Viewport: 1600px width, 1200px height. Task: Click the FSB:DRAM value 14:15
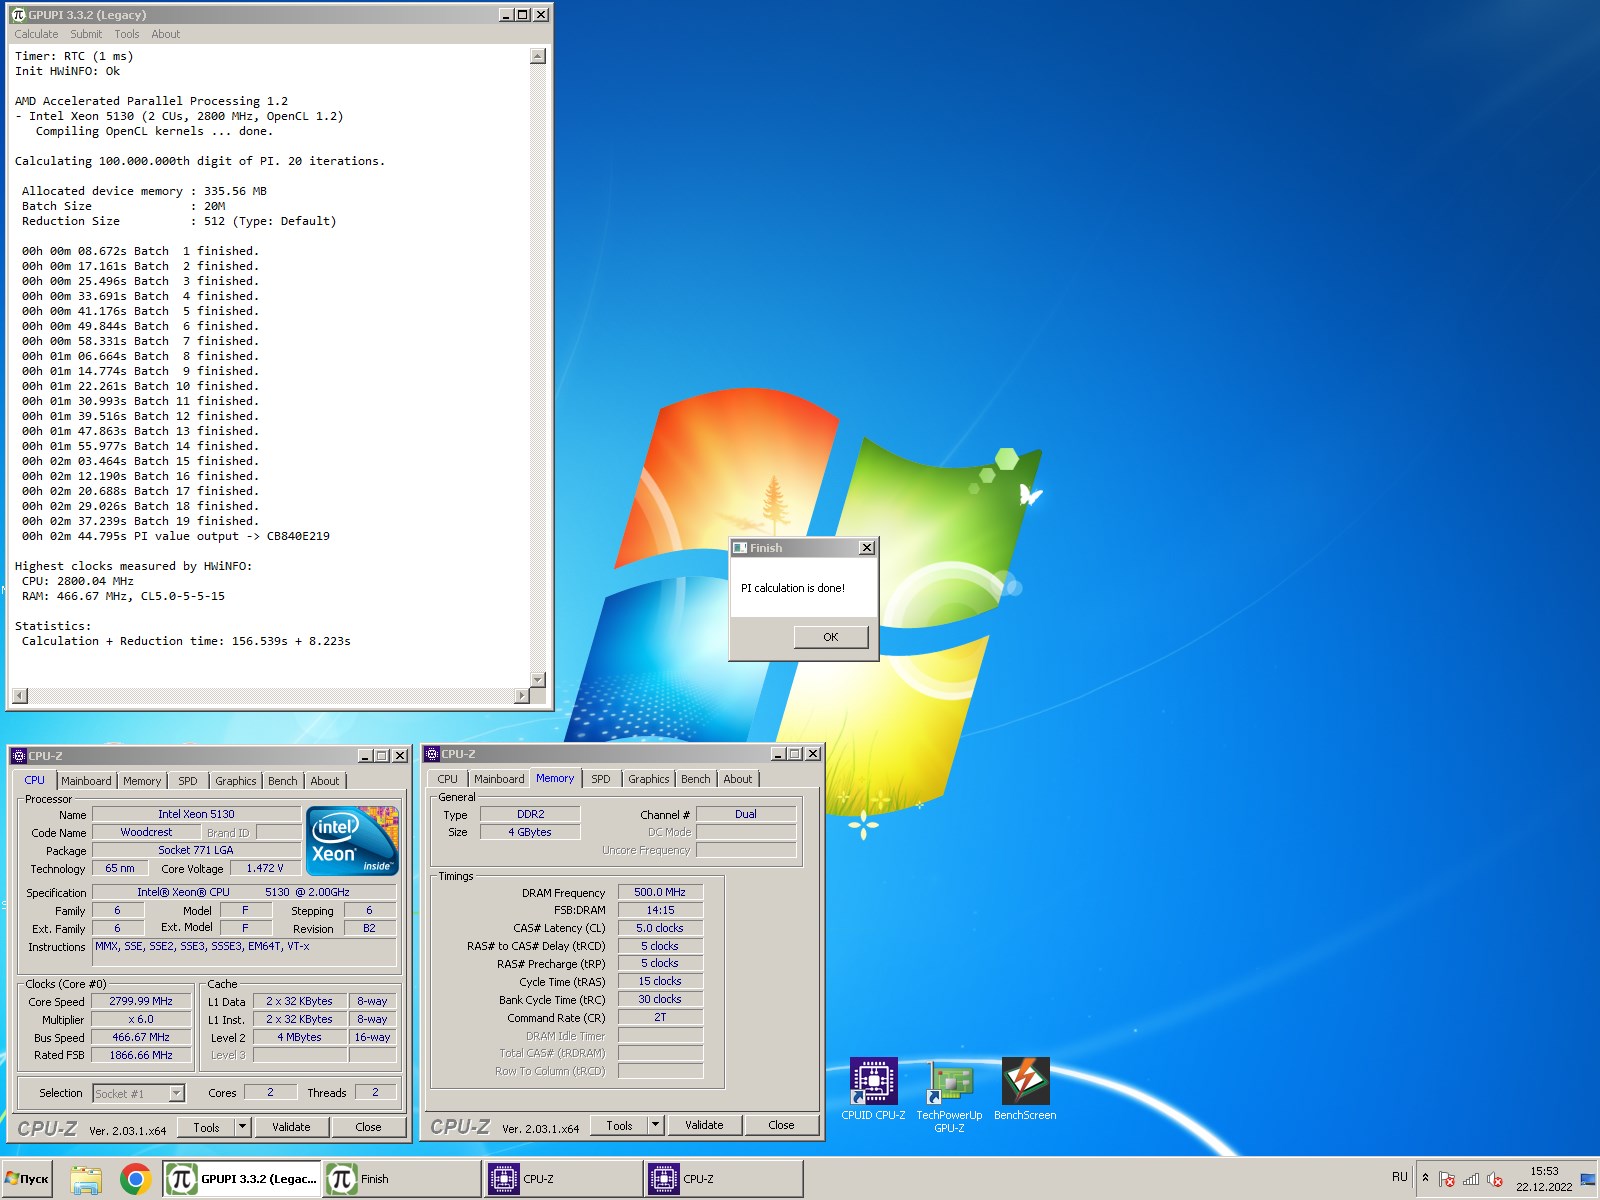pos(660,910)
